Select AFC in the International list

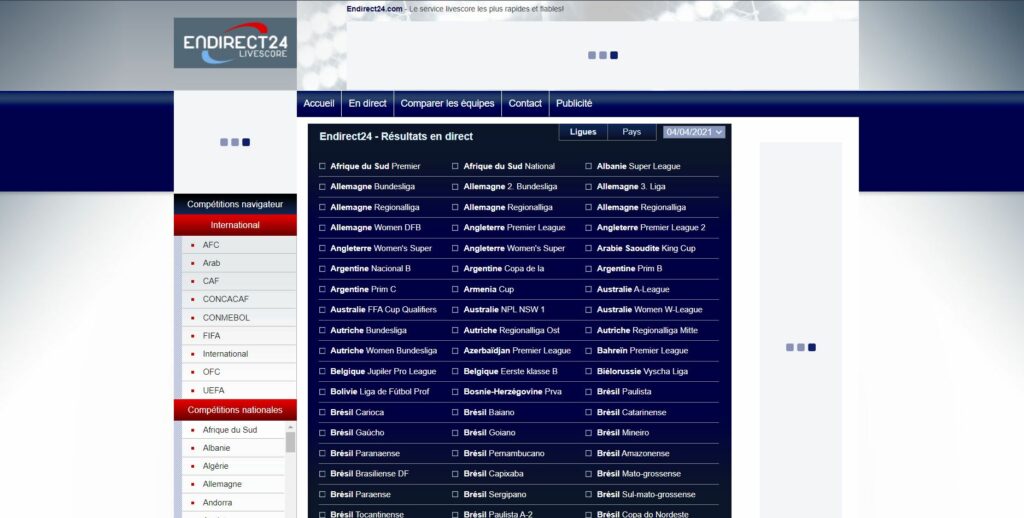click(211, 245)
